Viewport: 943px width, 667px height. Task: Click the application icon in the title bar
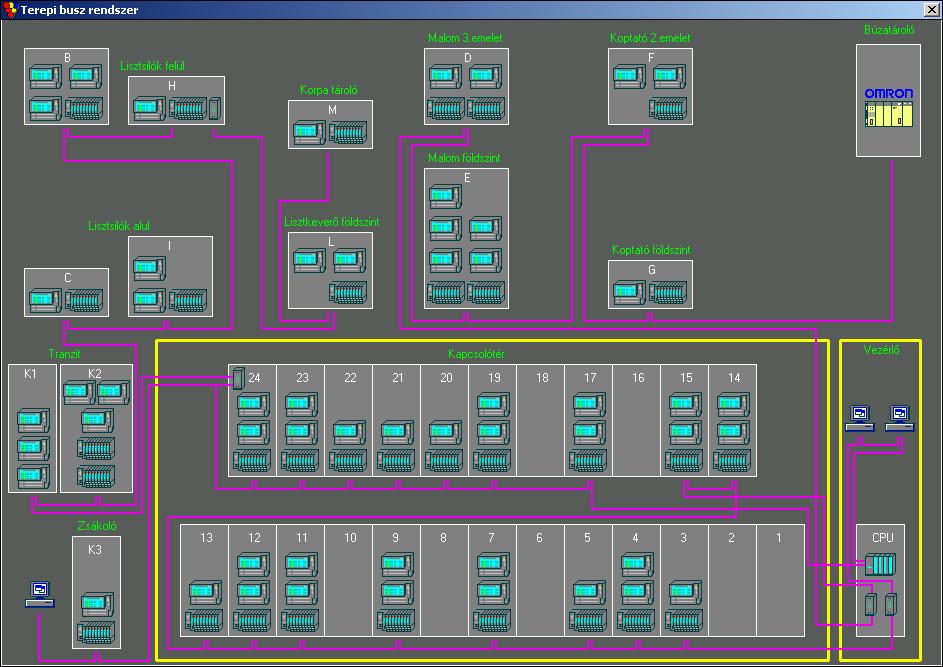[10, 10]
